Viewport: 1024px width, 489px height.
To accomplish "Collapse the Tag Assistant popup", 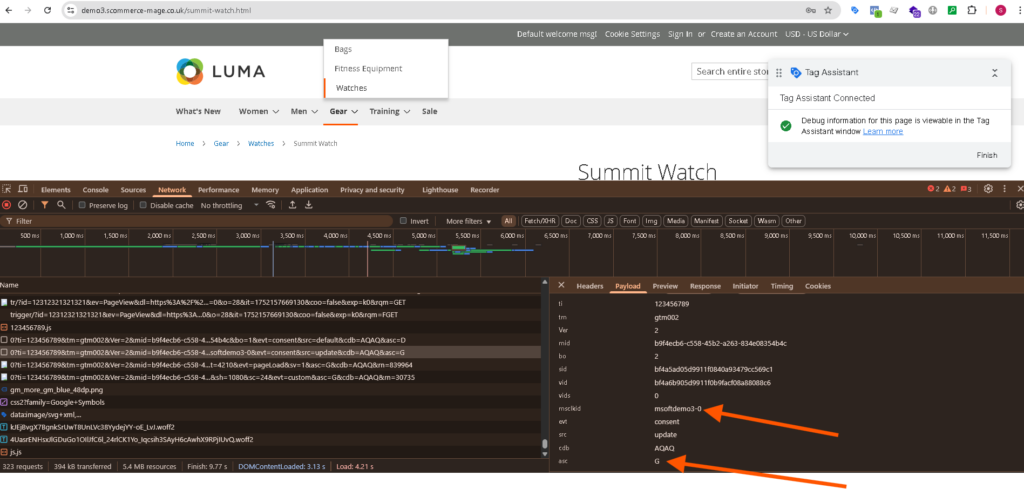I will pos(995,73).
